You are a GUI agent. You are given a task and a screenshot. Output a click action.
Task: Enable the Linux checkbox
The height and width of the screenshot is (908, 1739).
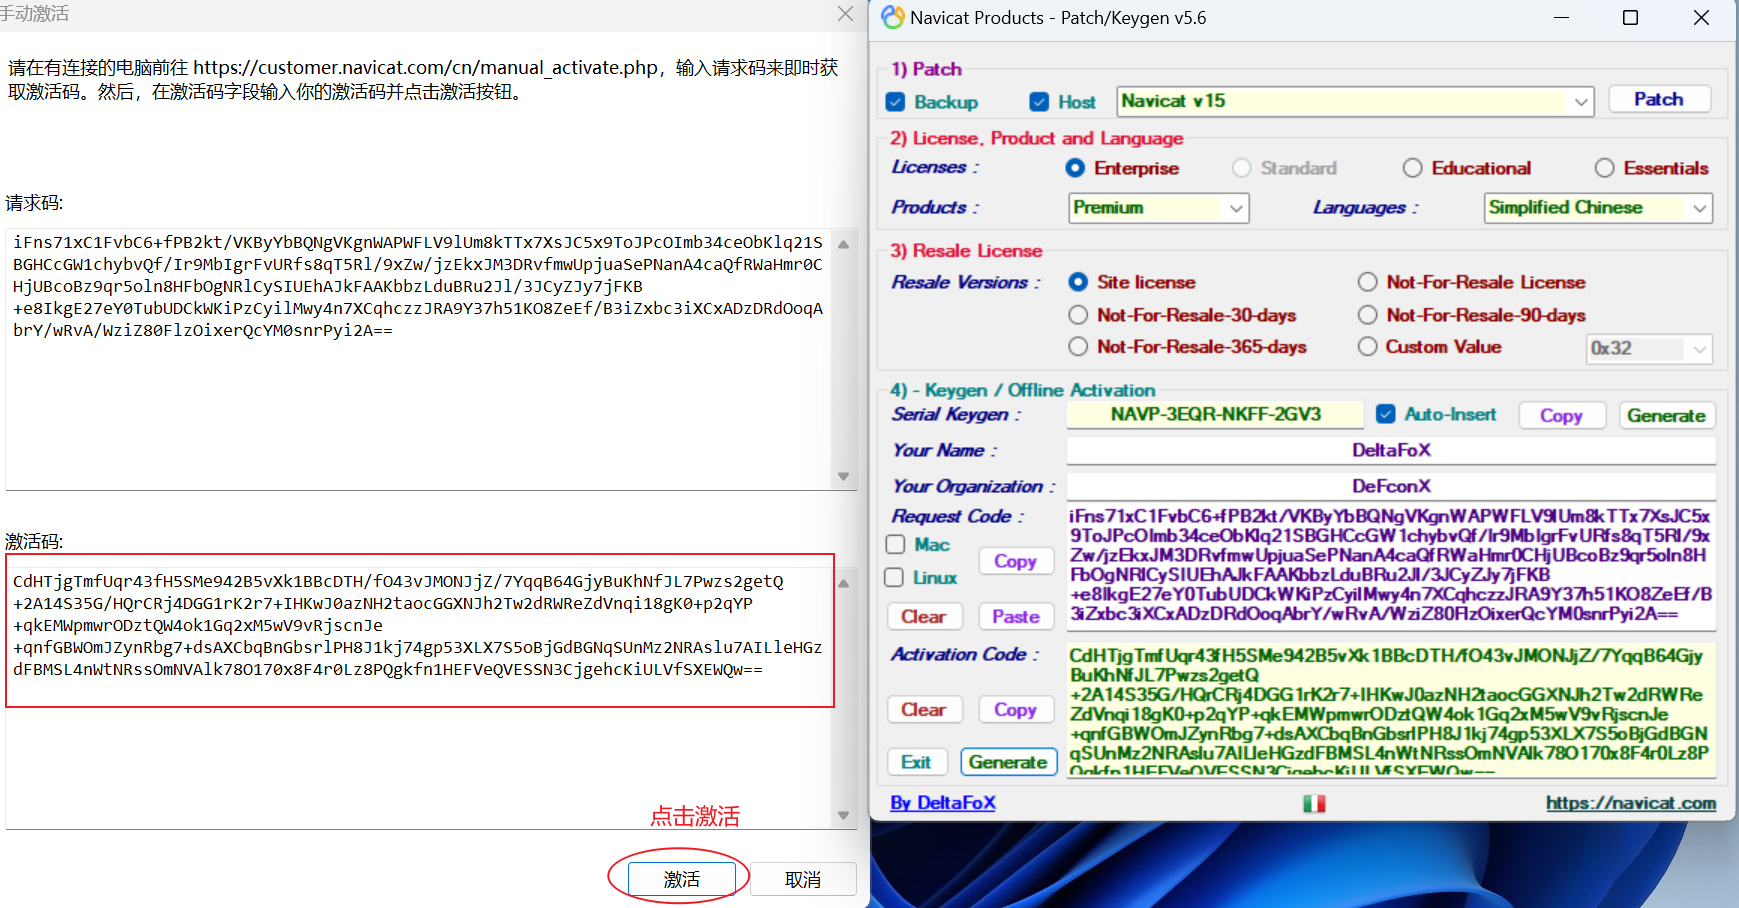coord(896,577)
